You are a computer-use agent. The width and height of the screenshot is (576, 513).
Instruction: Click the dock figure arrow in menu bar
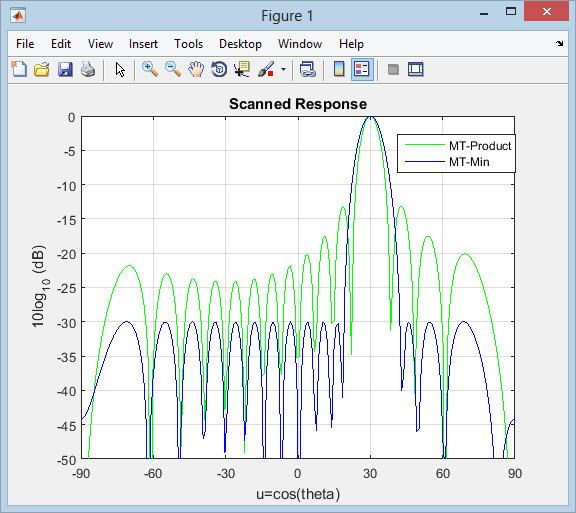[559, 43]
